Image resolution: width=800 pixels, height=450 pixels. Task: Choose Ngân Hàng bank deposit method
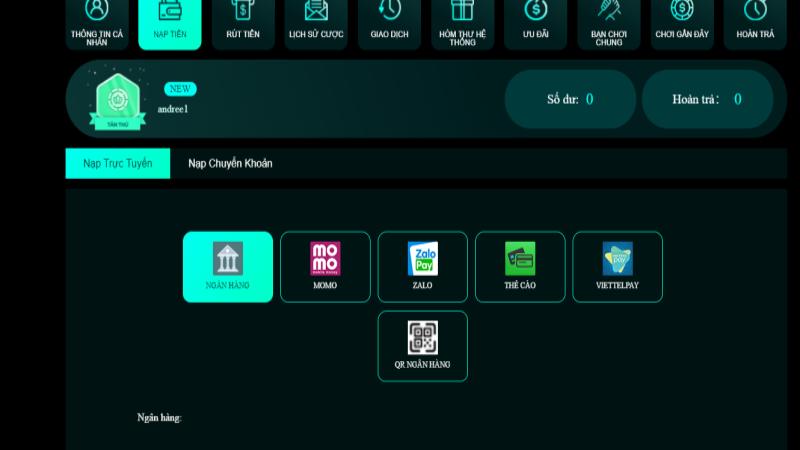pyautogui.click(x=228, y=267)
